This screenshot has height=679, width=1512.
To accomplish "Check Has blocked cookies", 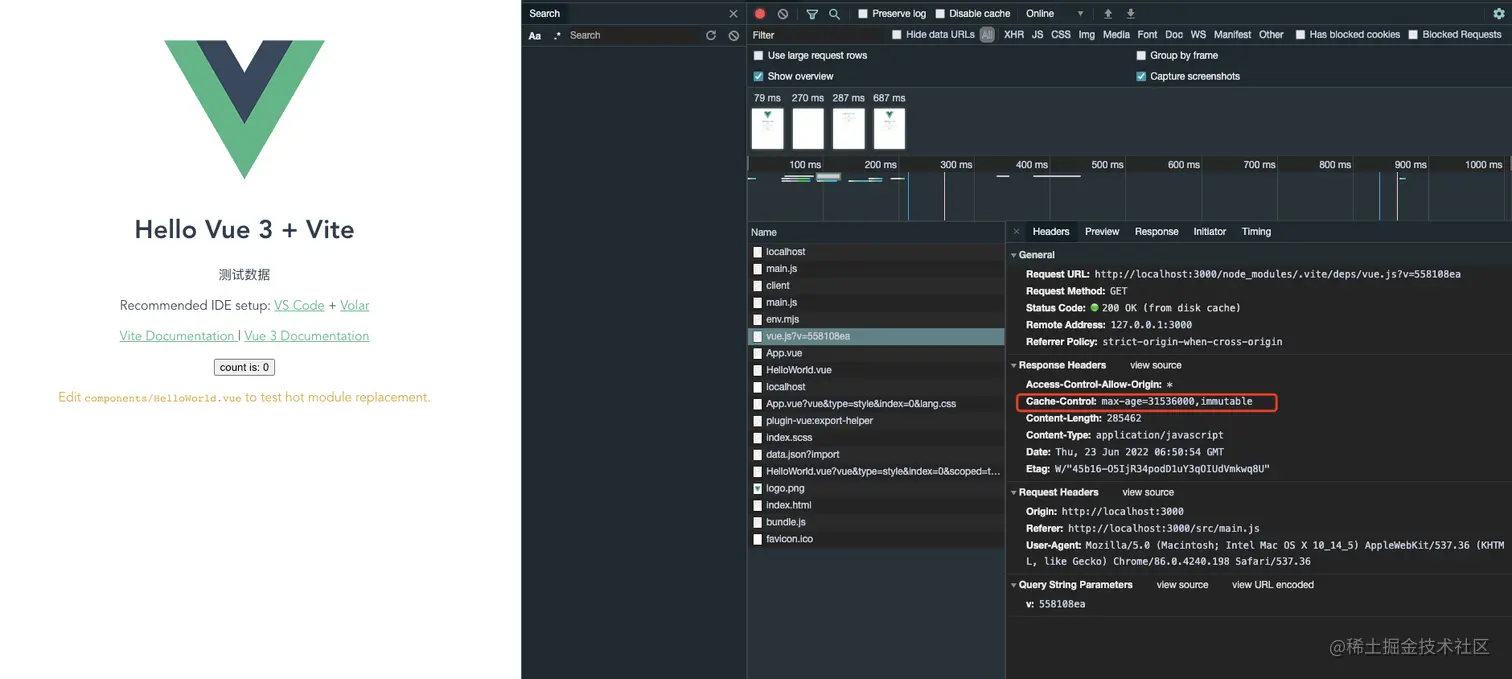I will [x=1300, y=35].
